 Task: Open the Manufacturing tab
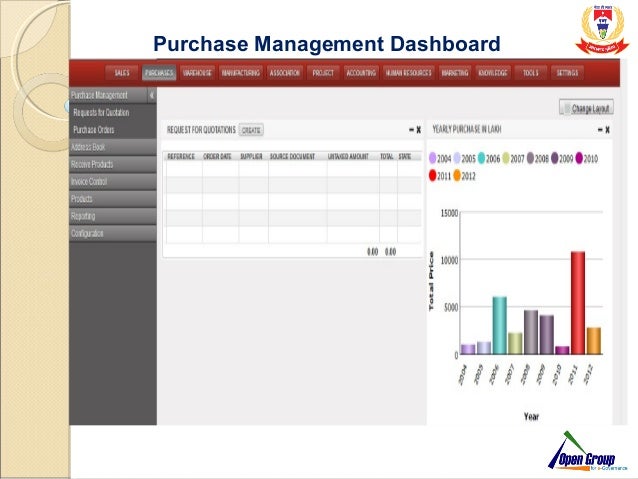tap(241, 73)
